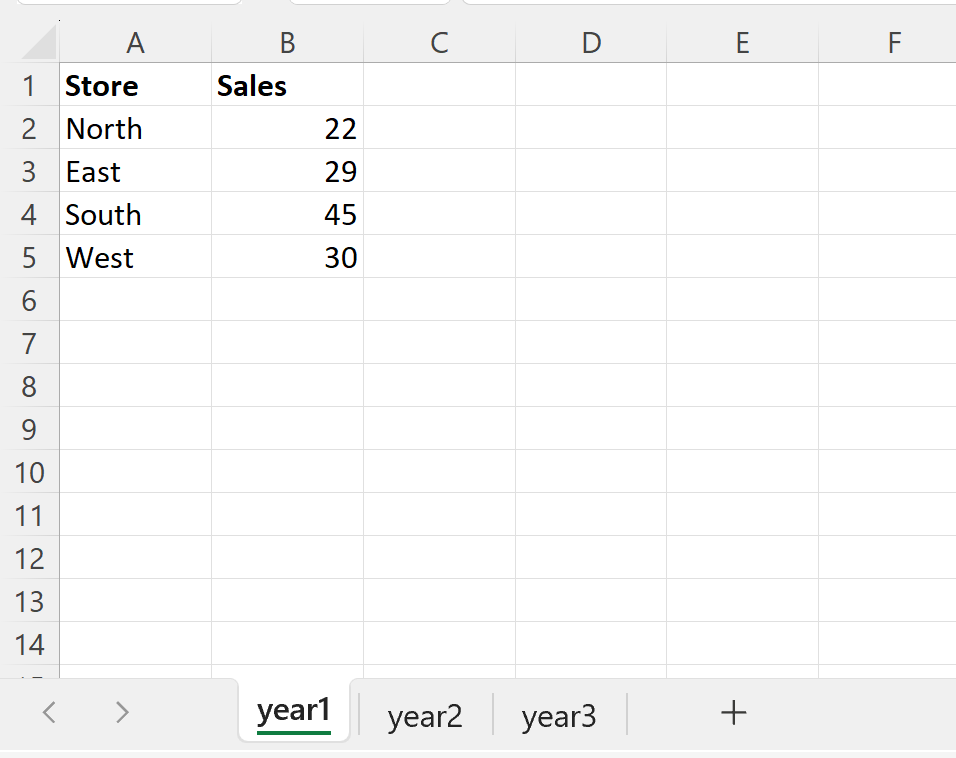Select the value 29 next to East
This screenshot has height=758, width=956.
tap(287, 171)
